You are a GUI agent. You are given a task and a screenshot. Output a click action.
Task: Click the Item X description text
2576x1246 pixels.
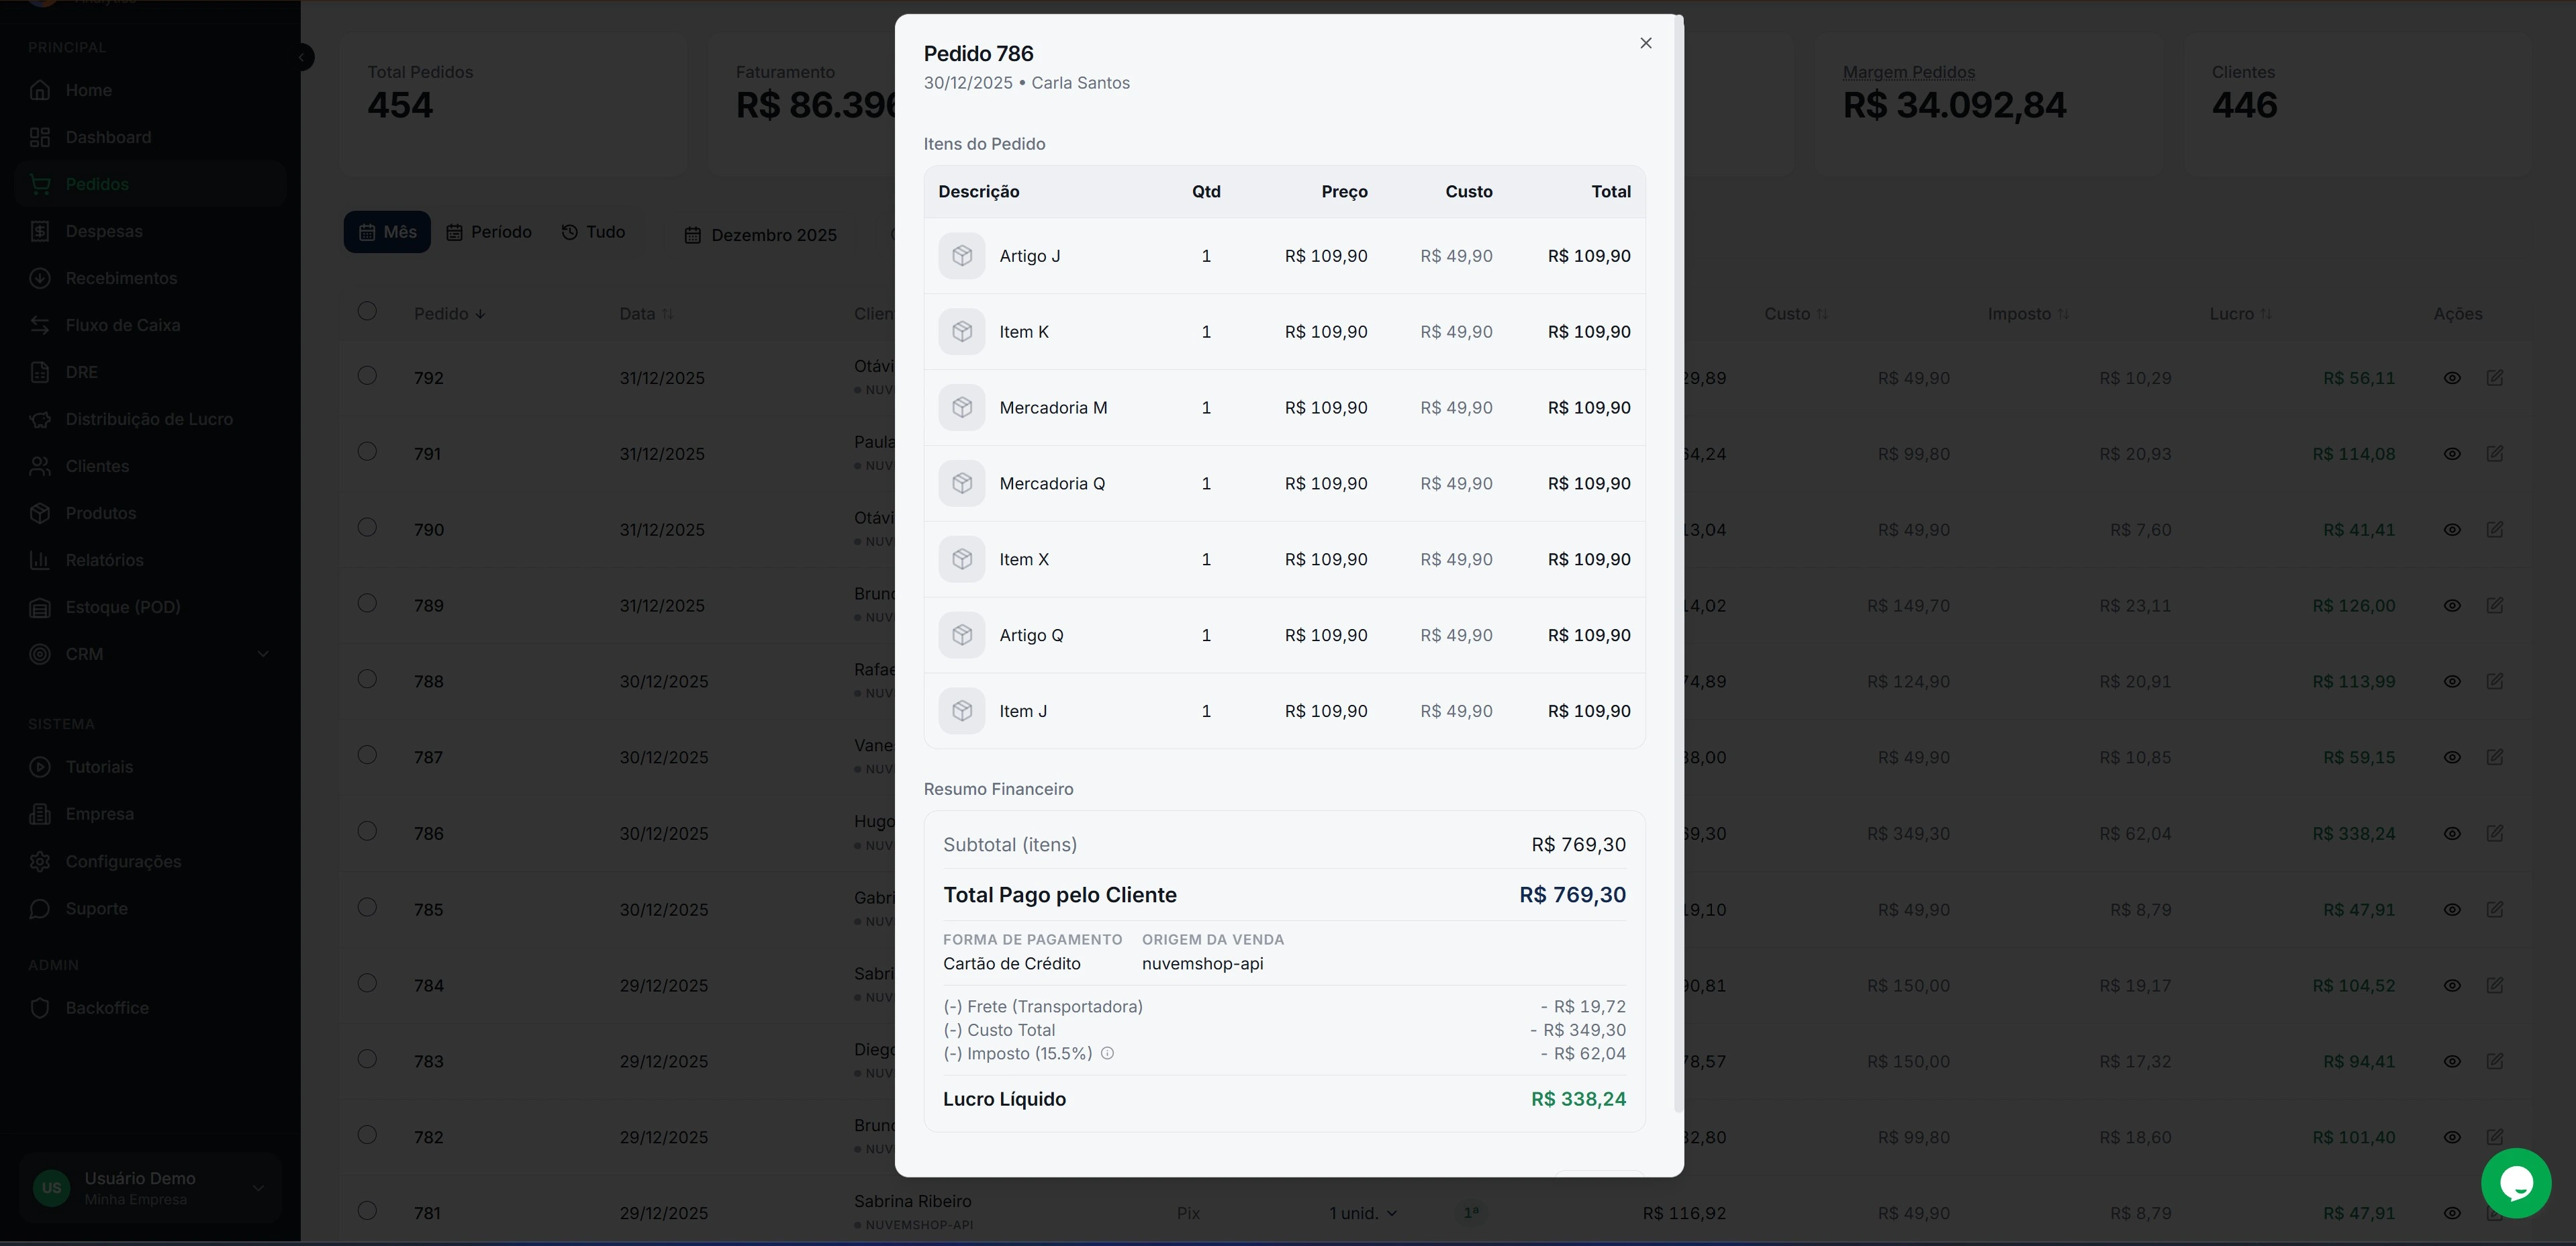coord(1024,560)
